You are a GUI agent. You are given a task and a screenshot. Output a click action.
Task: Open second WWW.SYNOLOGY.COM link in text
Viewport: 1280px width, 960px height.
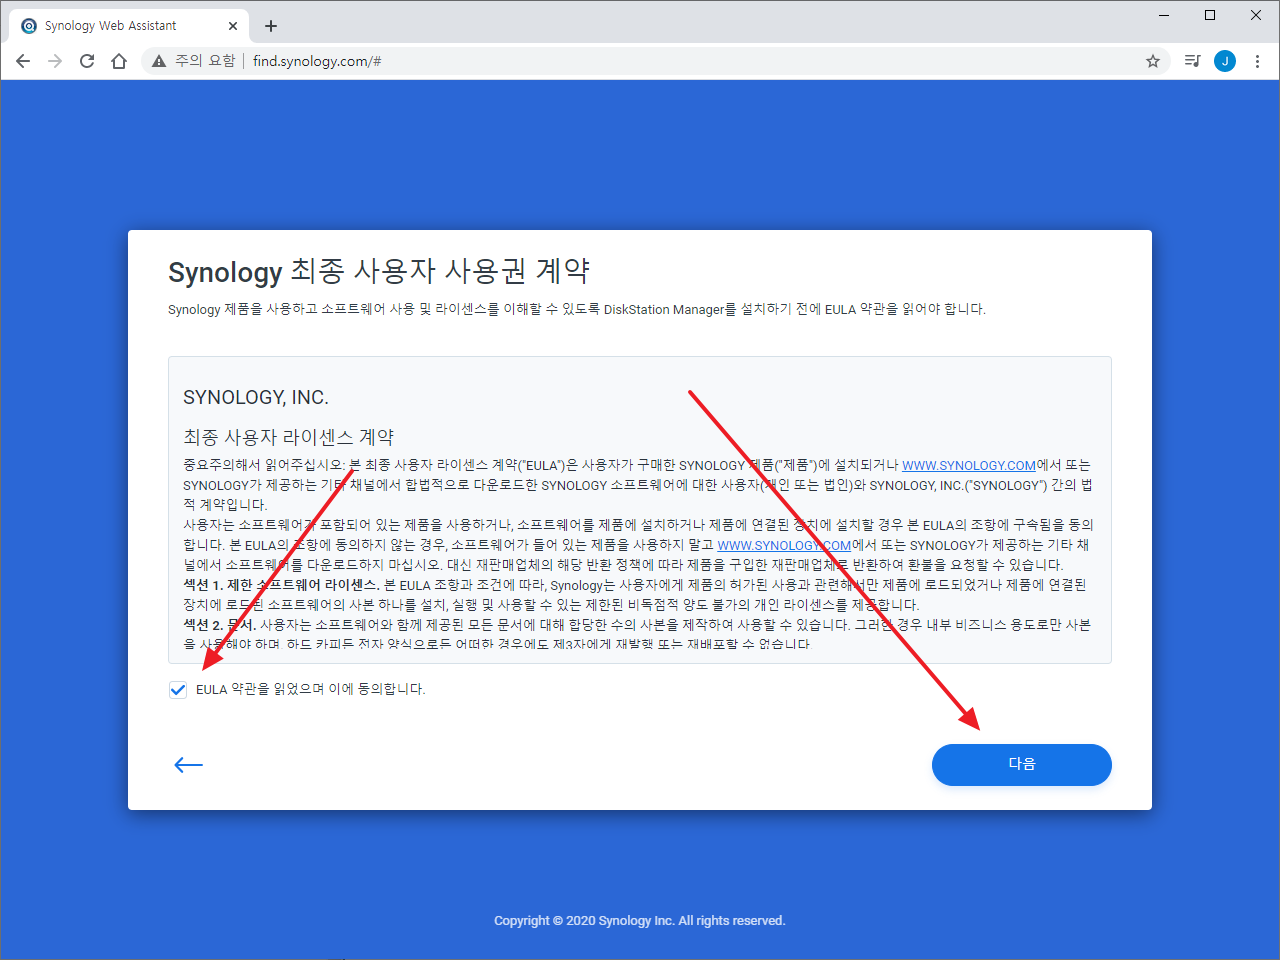784,545
